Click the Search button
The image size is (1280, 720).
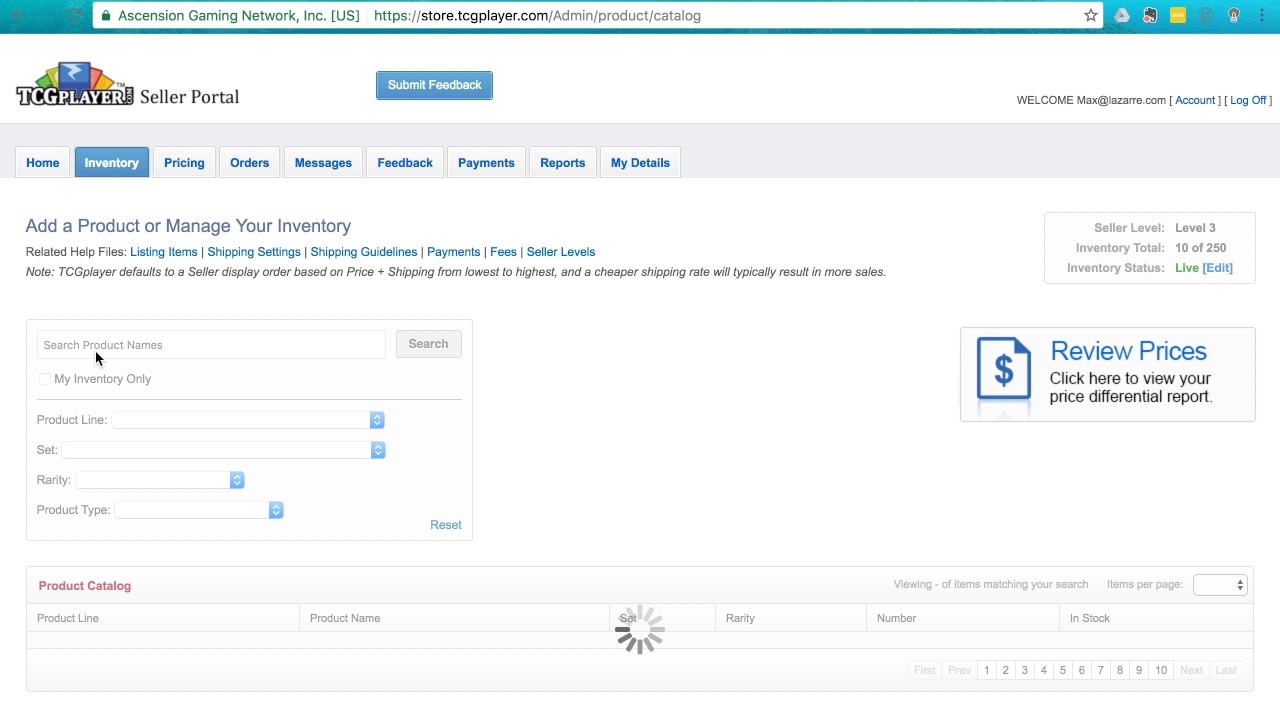pyautogui.click(x=428, y=344)
